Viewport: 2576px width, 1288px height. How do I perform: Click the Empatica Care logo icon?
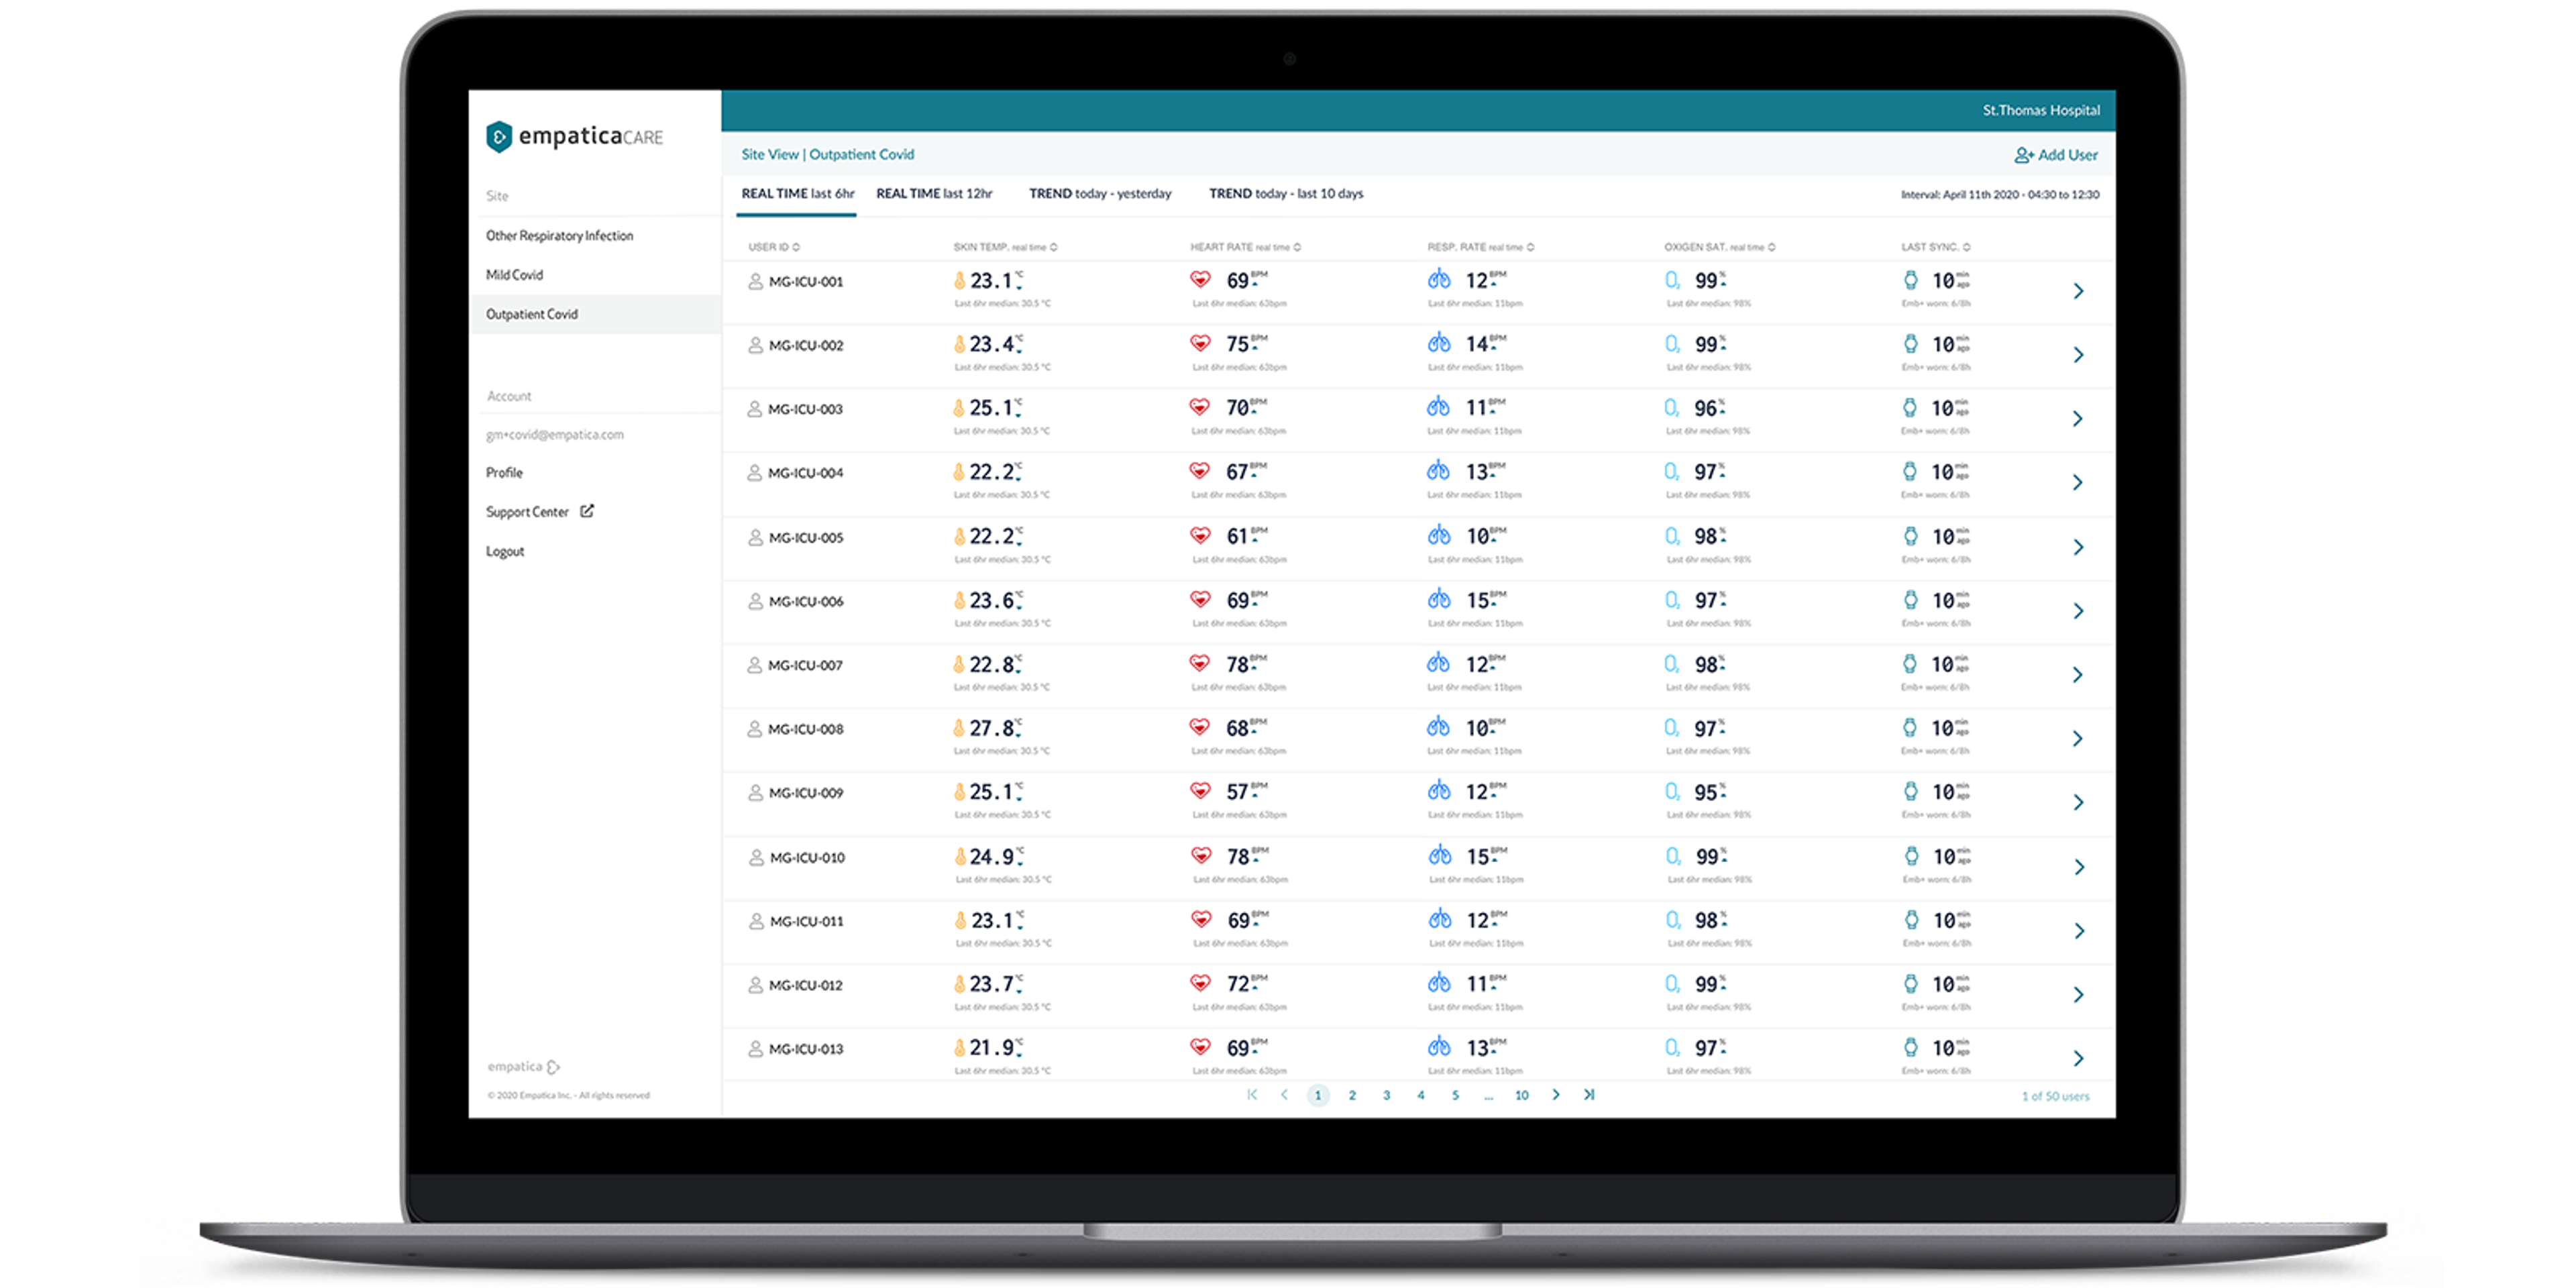coord(499,137)
